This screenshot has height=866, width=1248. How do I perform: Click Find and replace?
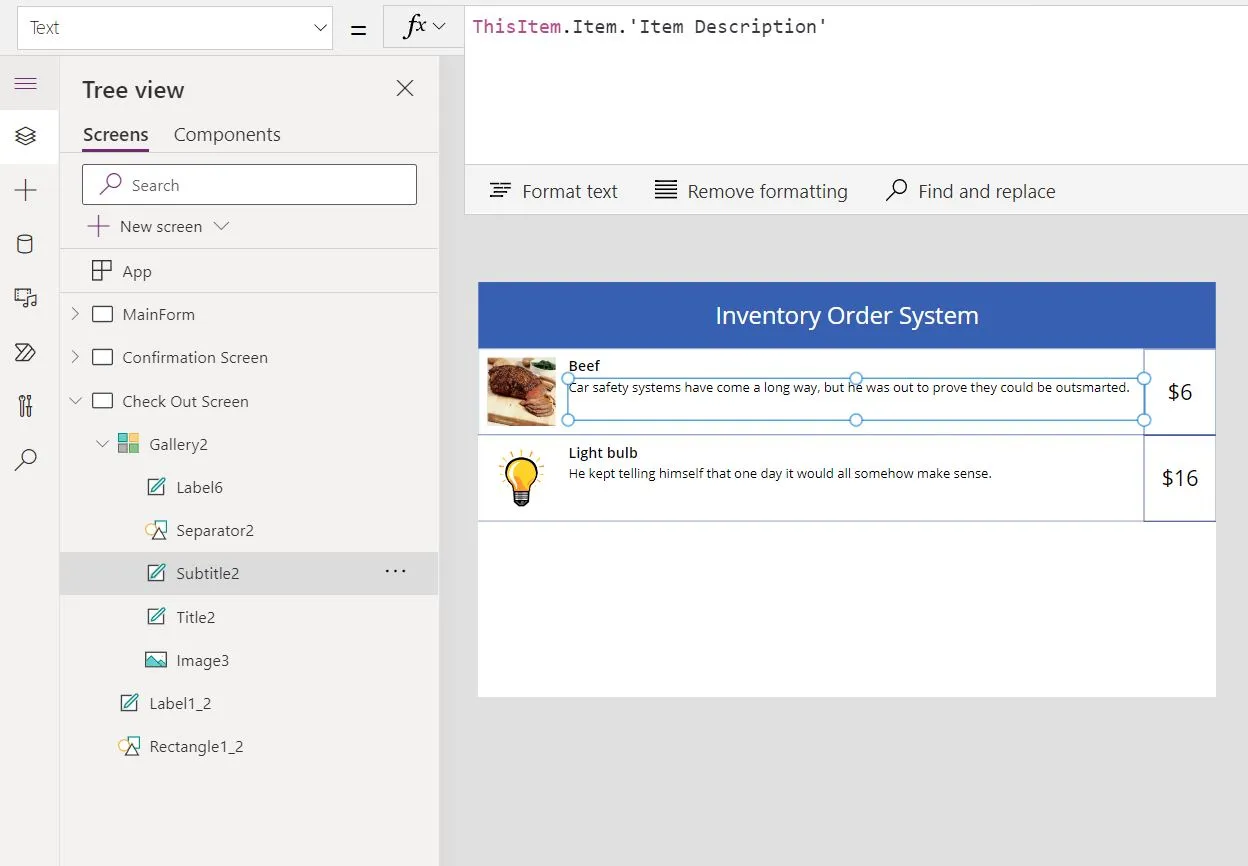click(x=971, y=191)
